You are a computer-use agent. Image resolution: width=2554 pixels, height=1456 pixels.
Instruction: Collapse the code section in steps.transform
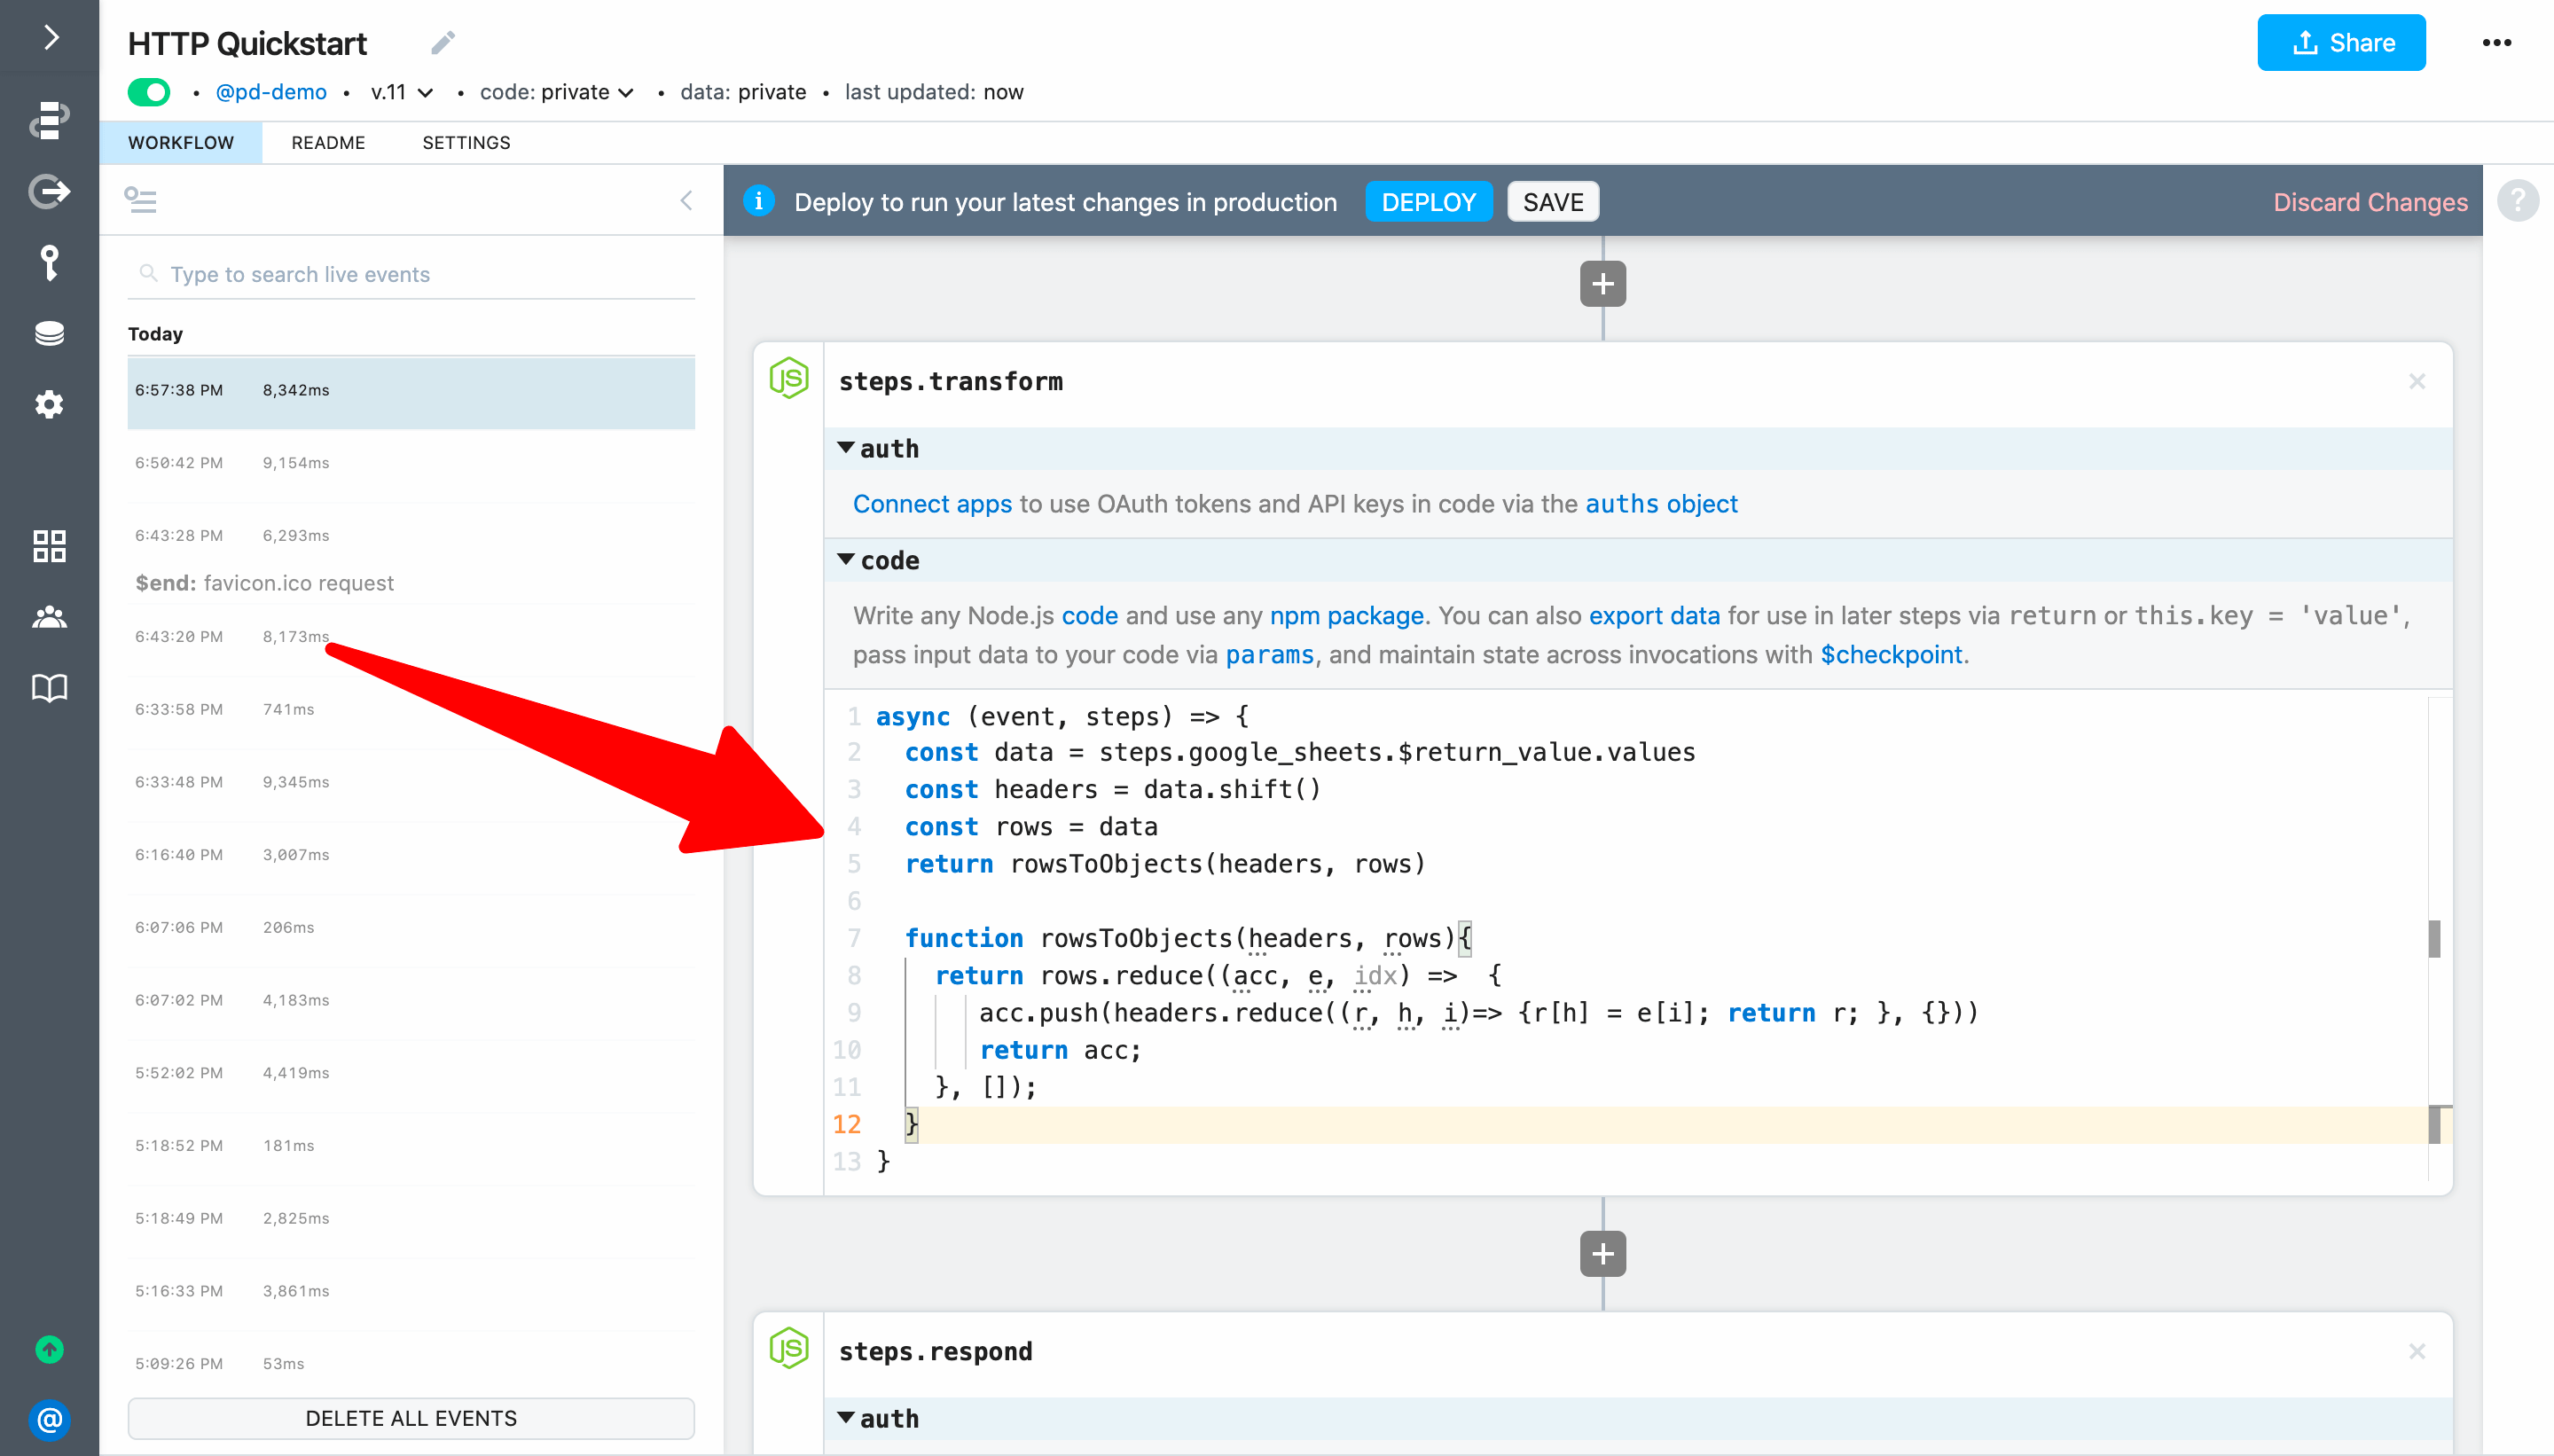846,560
